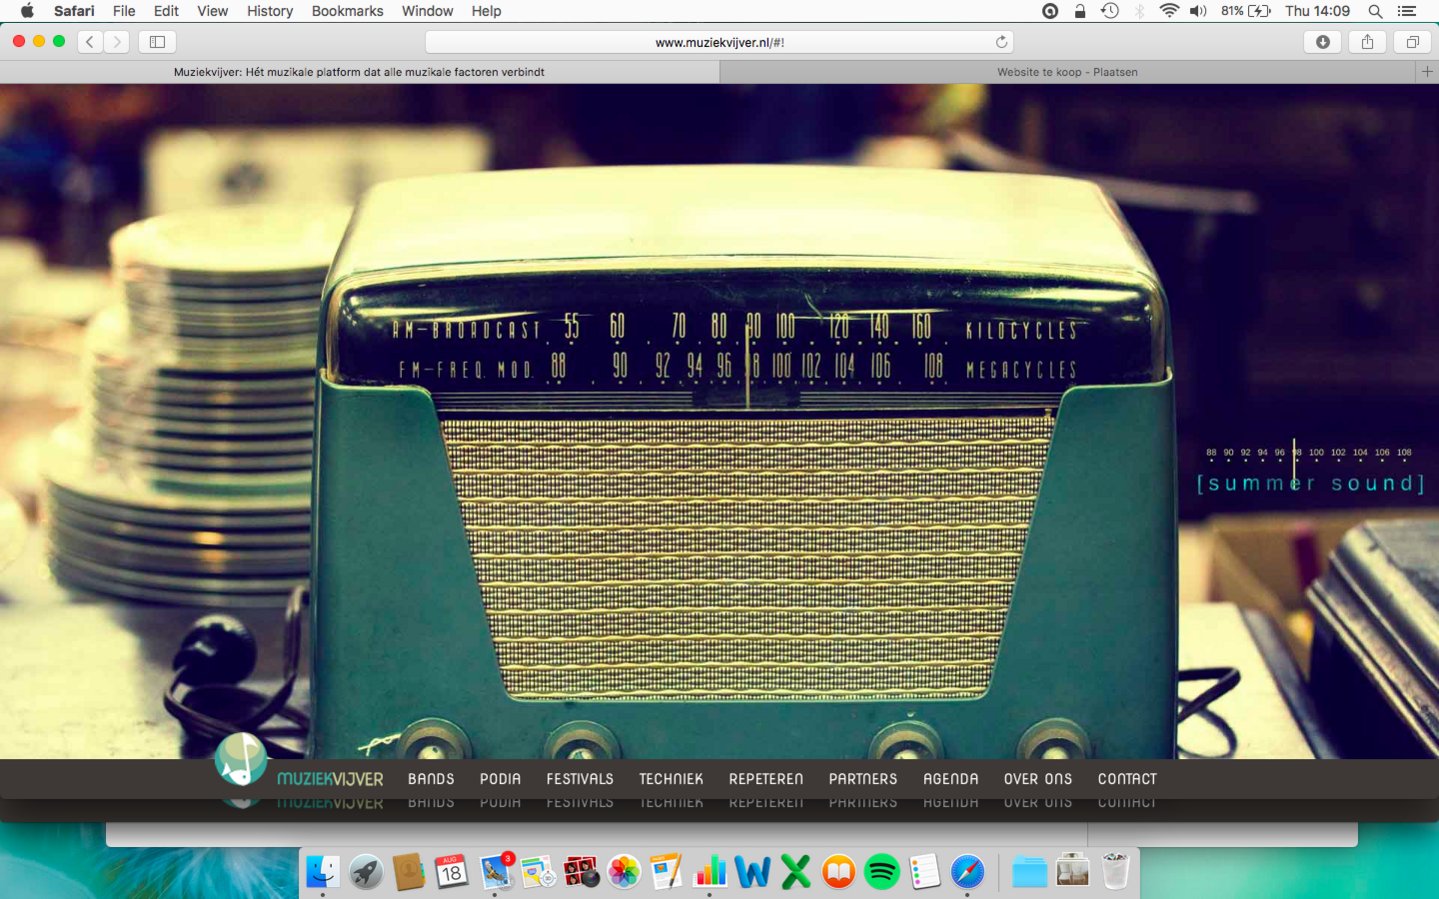Viewport: 1439px width, 899px height.
Task: Open the OVER ONS navigation link
Action: 1038,779
